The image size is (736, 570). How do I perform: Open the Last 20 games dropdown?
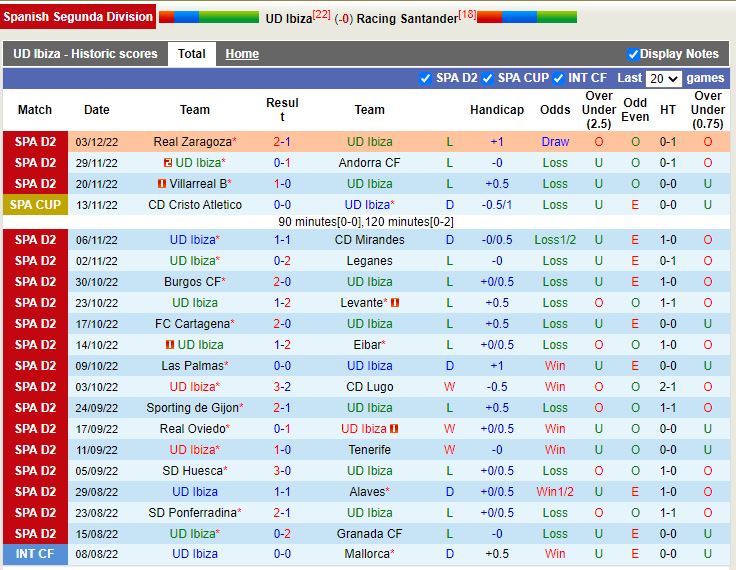(663, 78)
